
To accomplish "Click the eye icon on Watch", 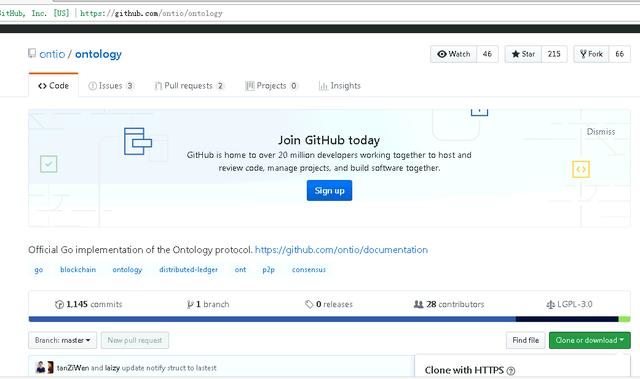I will click(x=442, y=54).
